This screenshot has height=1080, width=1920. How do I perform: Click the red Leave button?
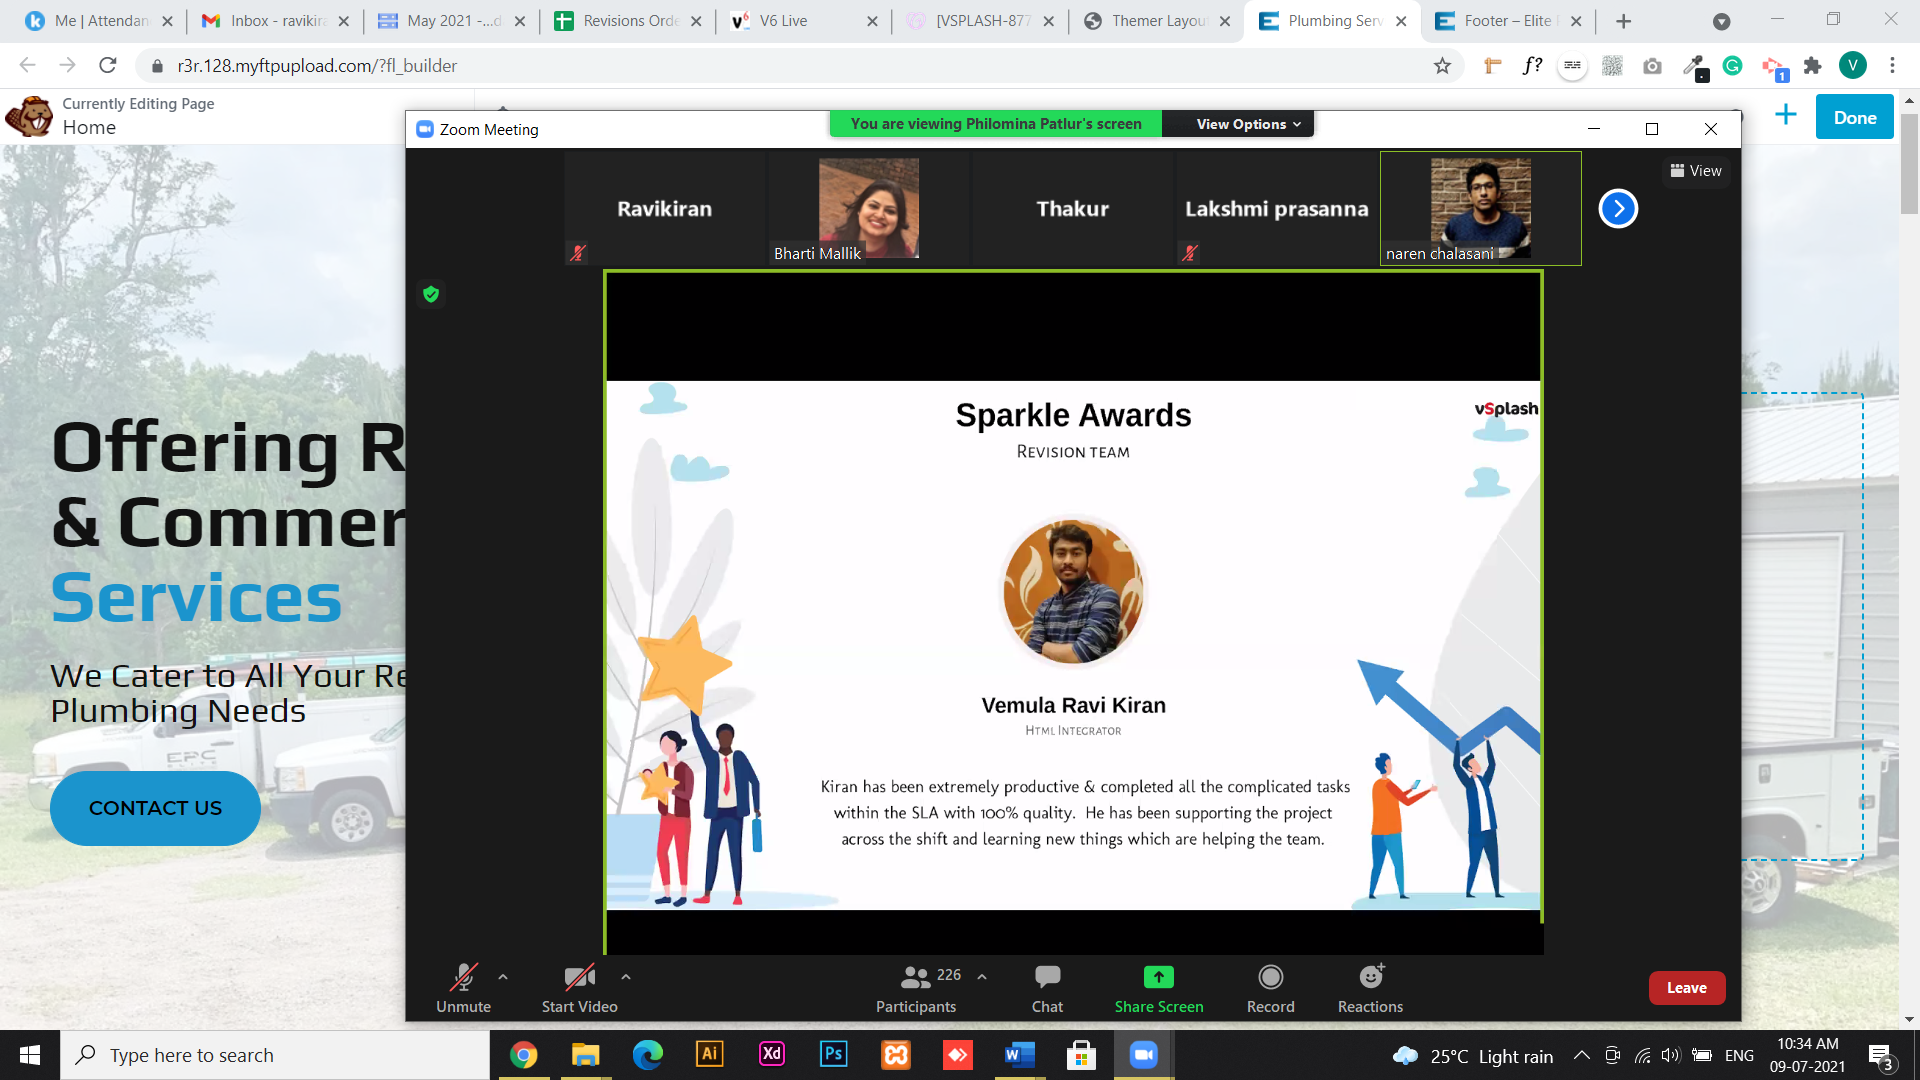click(x=1686, y=988)
